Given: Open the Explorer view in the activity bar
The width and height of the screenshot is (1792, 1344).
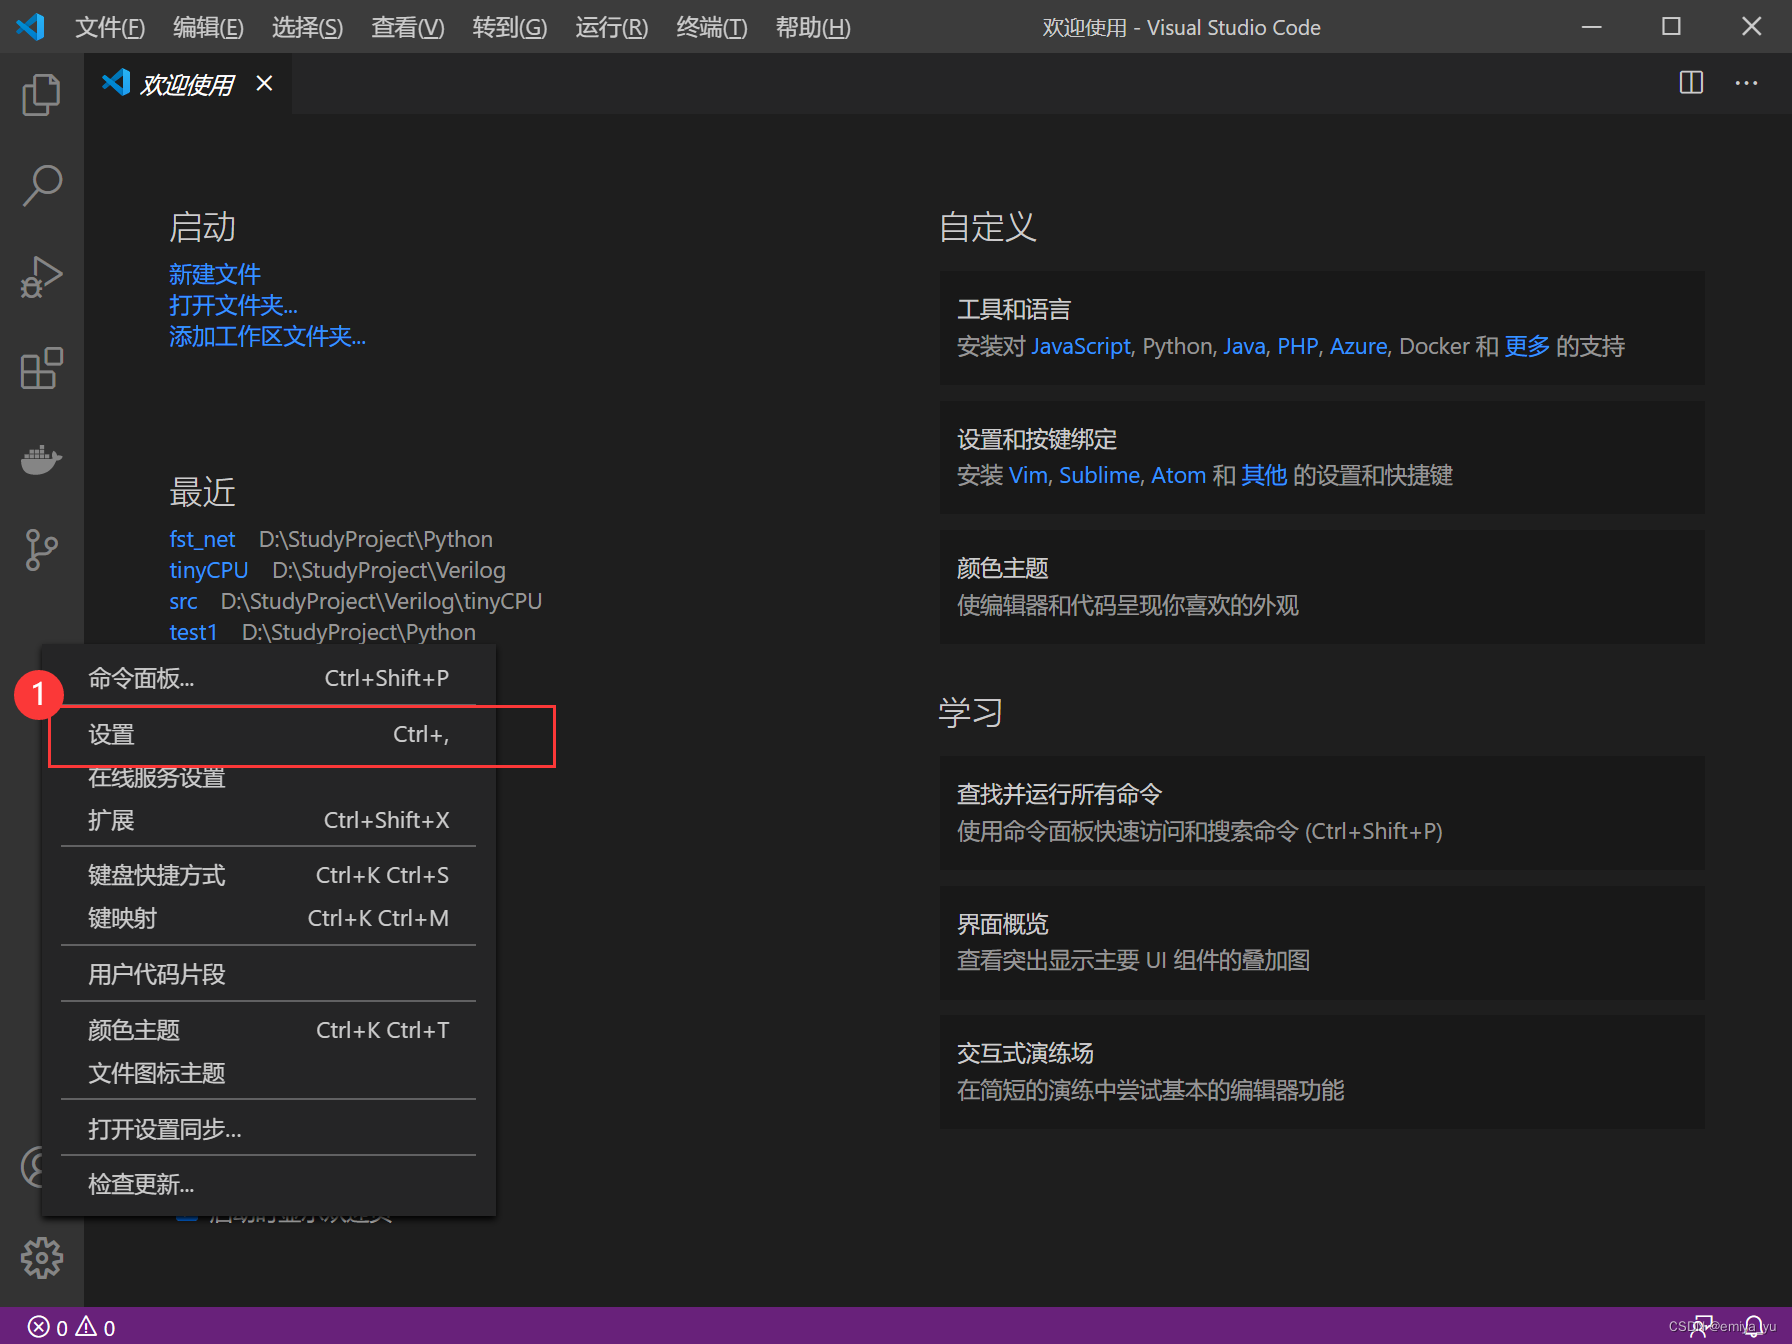Looking at the screenshot, I should point(41,94).
